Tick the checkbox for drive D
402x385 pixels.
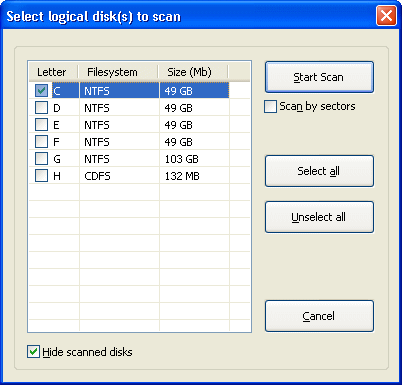click(41, 107)
